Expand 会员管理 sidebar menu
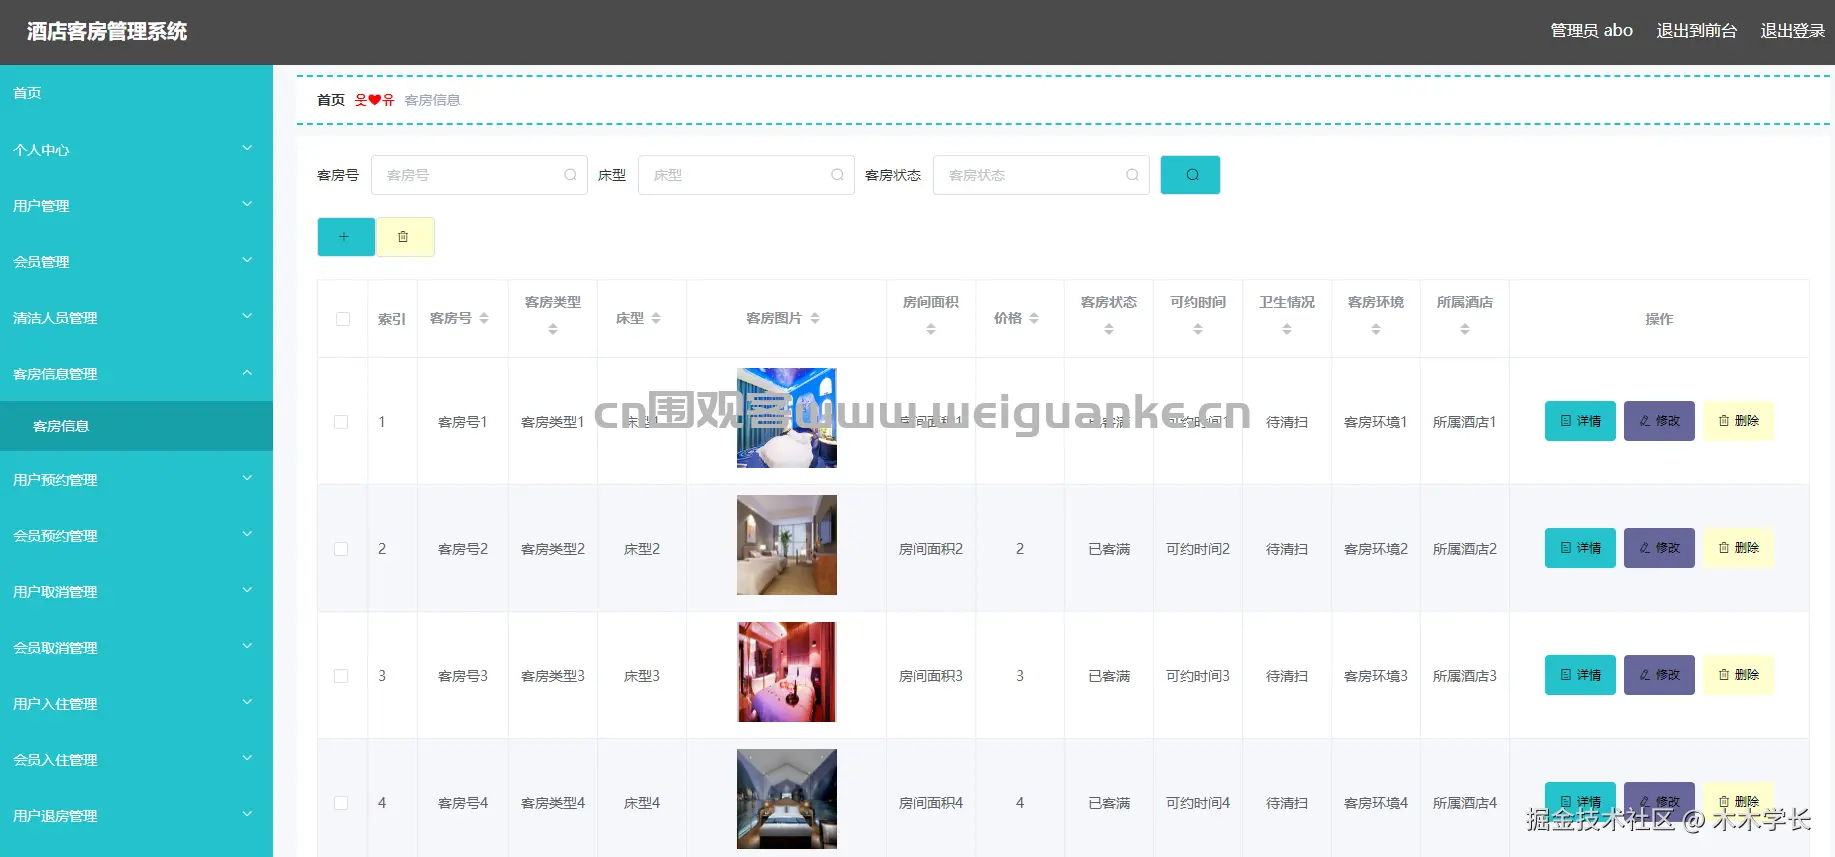This screenshot has width=1835, height=857. coord(136,261)
